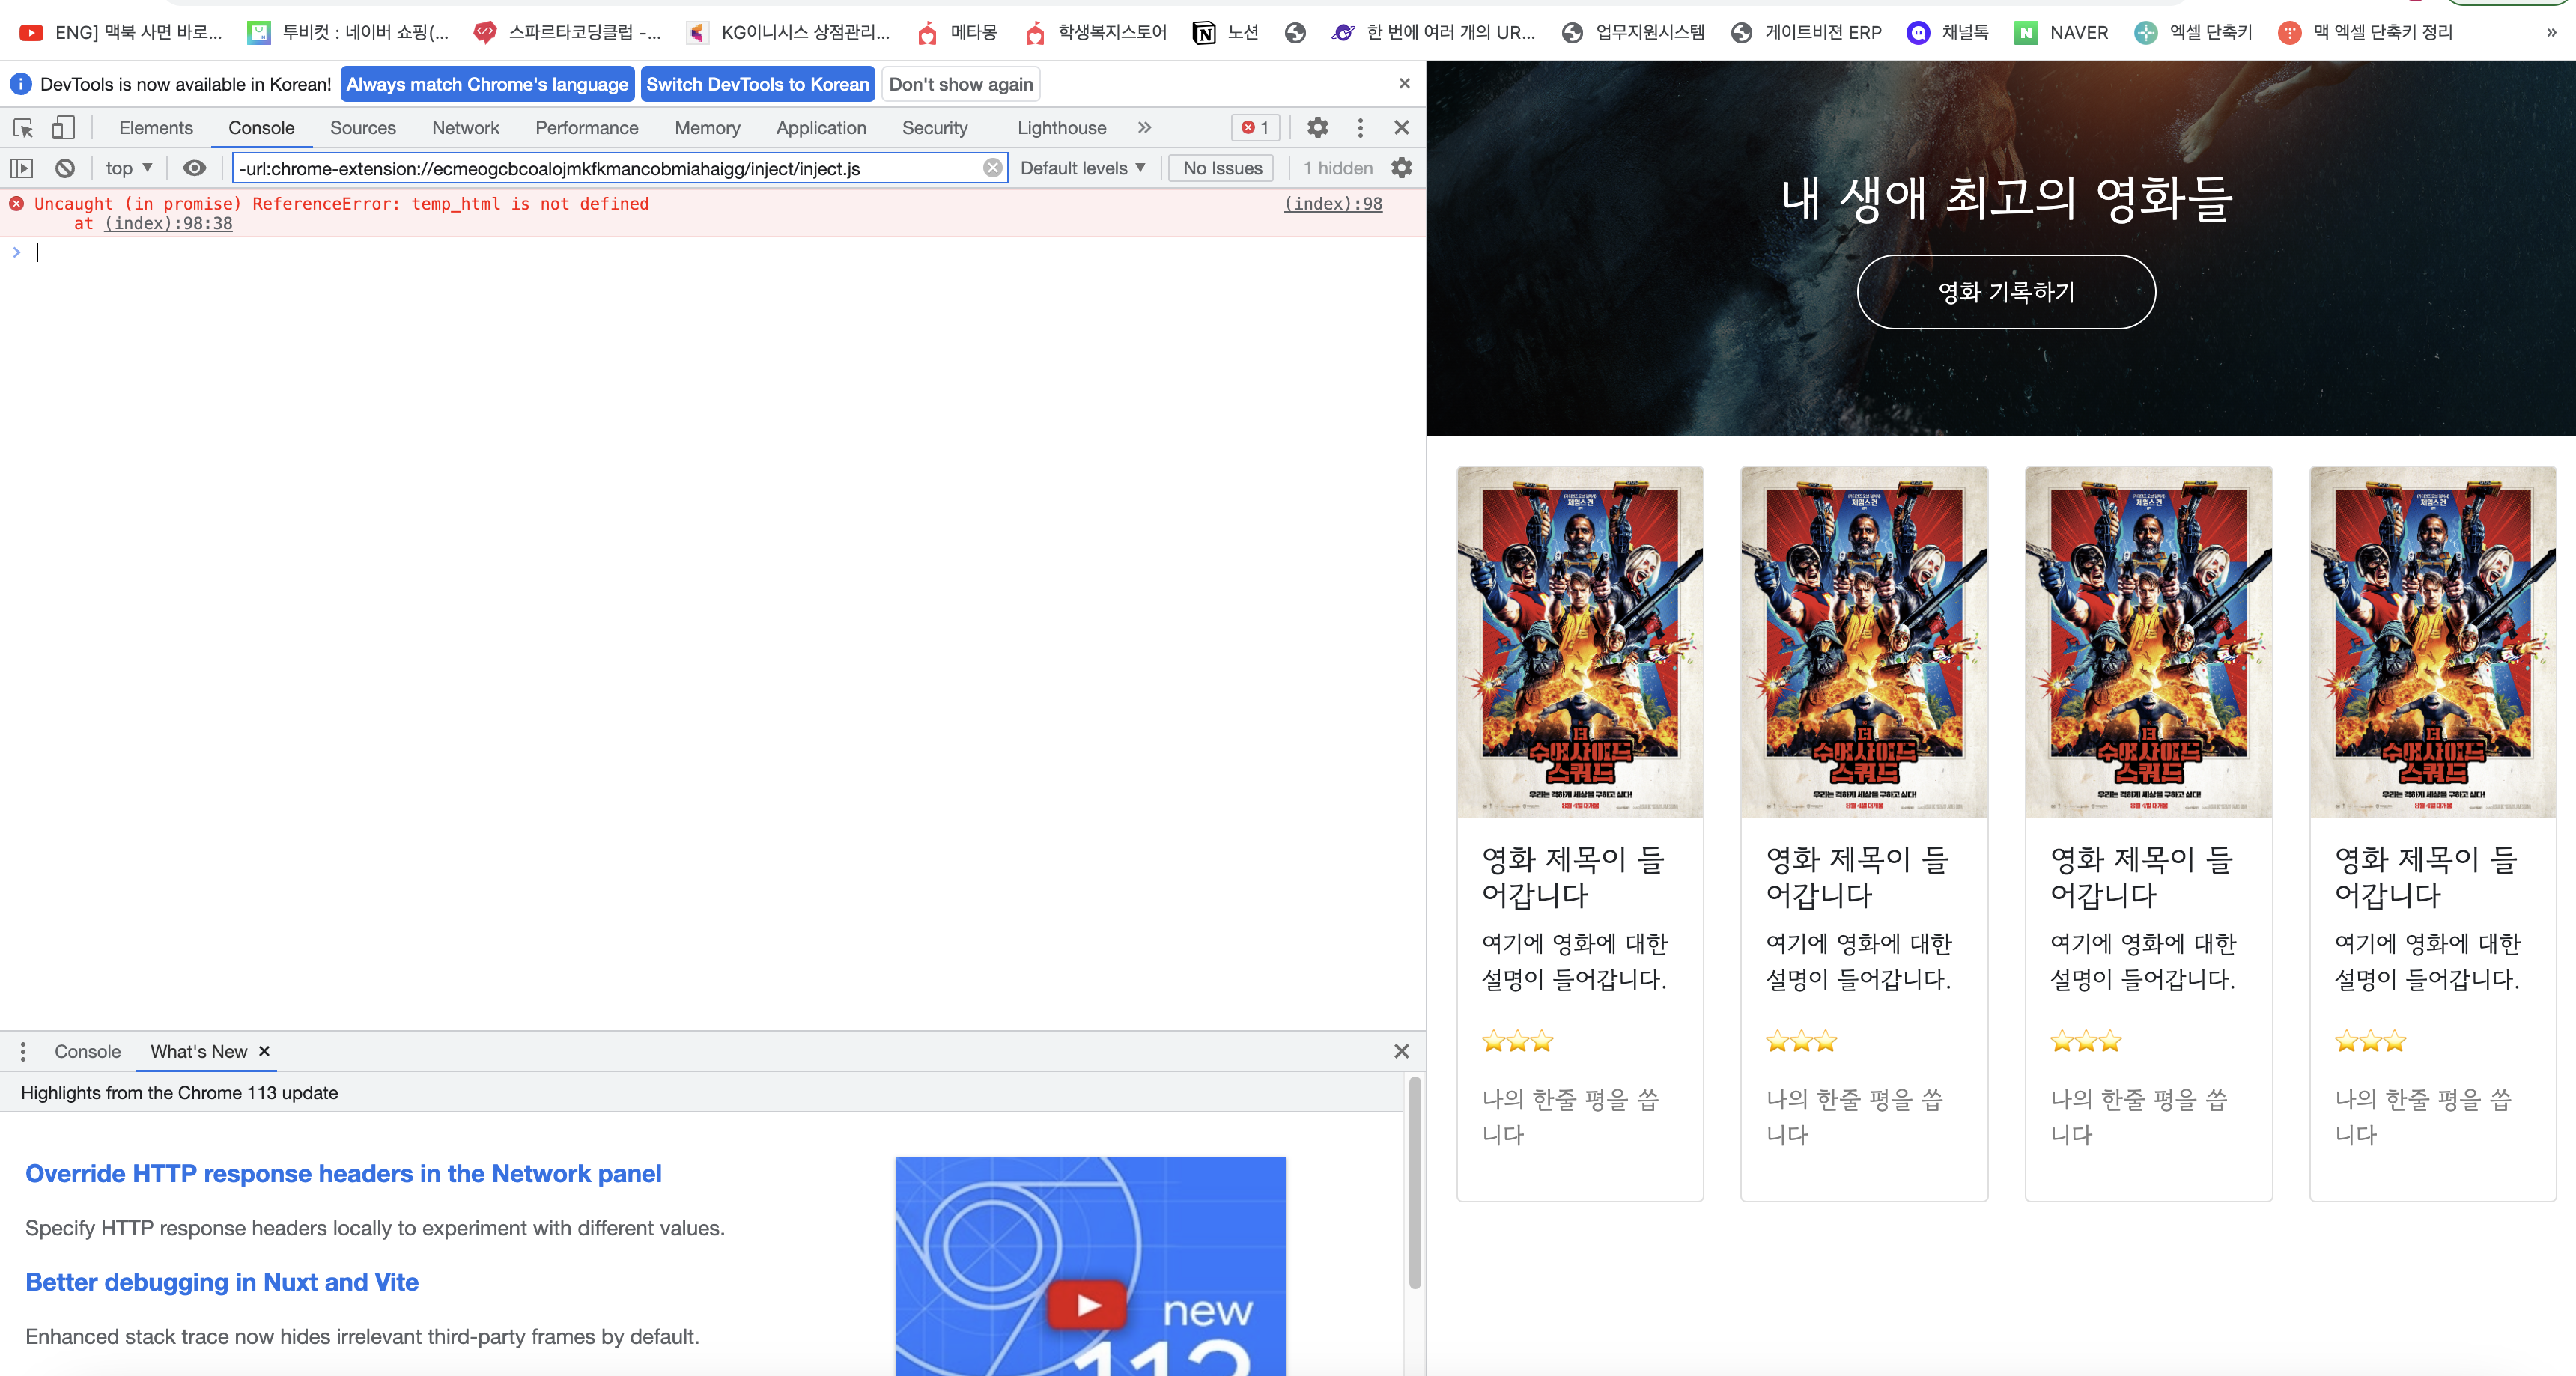Open the KG이니시스 상점관리 bookmark

click(x=788, y=33)
